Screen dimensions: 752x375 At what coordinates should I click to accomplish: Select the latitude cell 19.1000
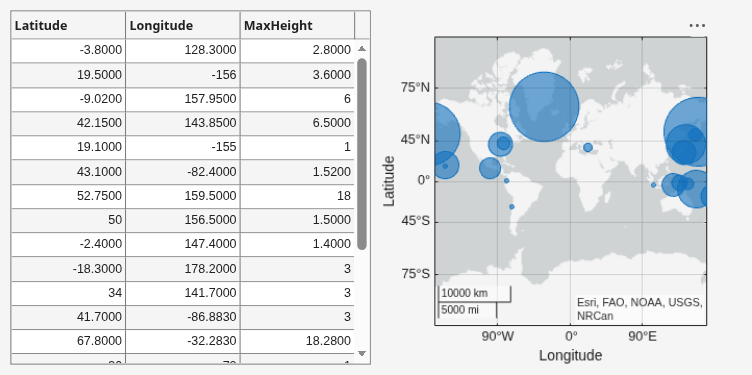click(68, 147)
